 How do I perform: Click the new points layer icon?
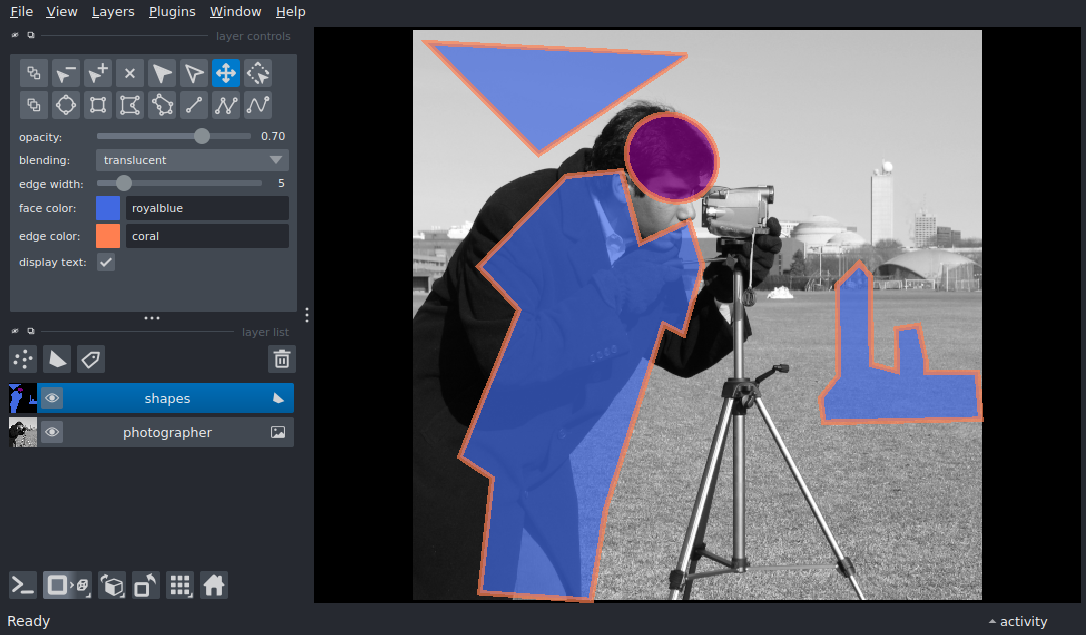23,359
